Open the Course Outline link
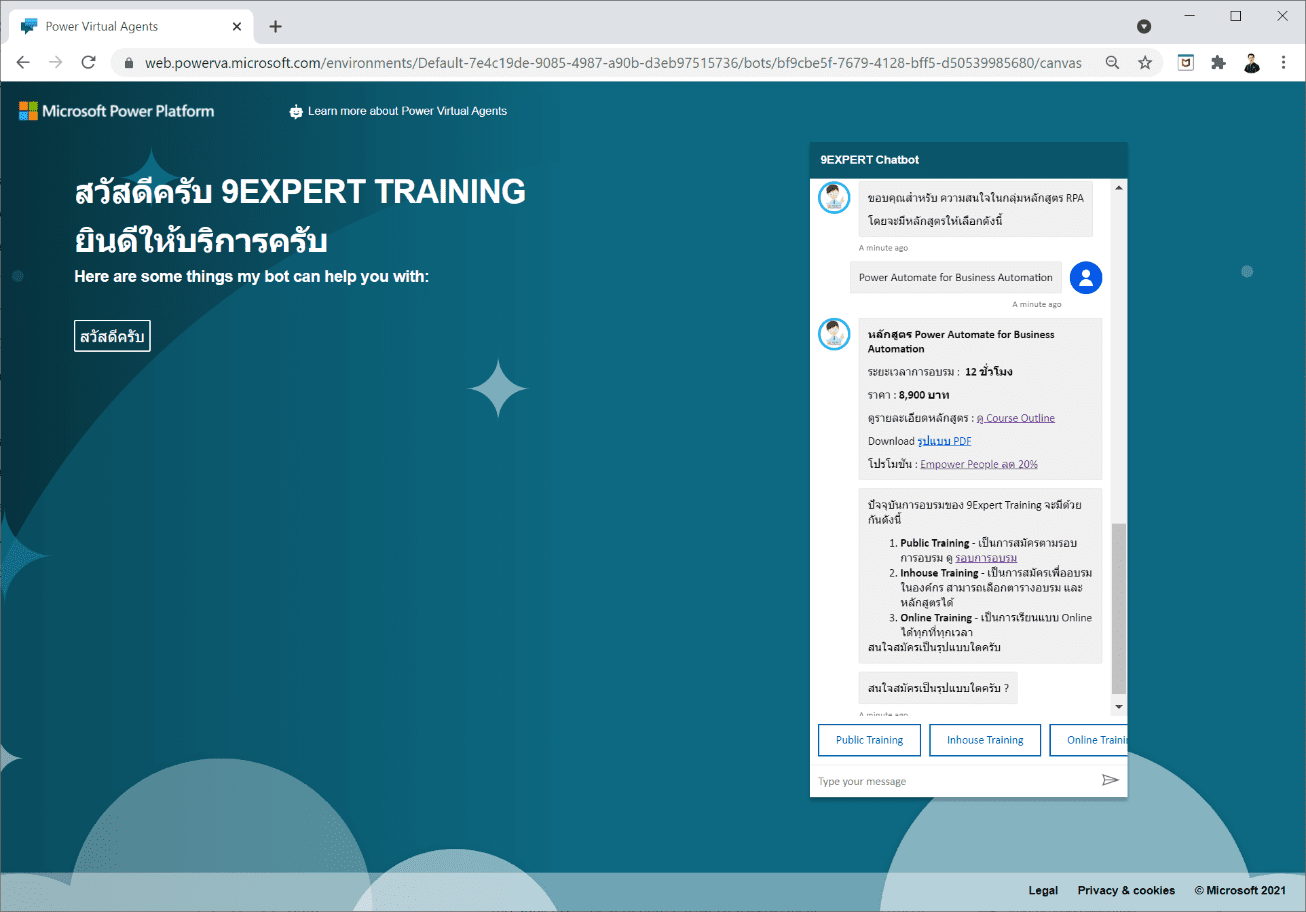Image resolution: width=1306 pixels, height=912 pixels. 1015,418
